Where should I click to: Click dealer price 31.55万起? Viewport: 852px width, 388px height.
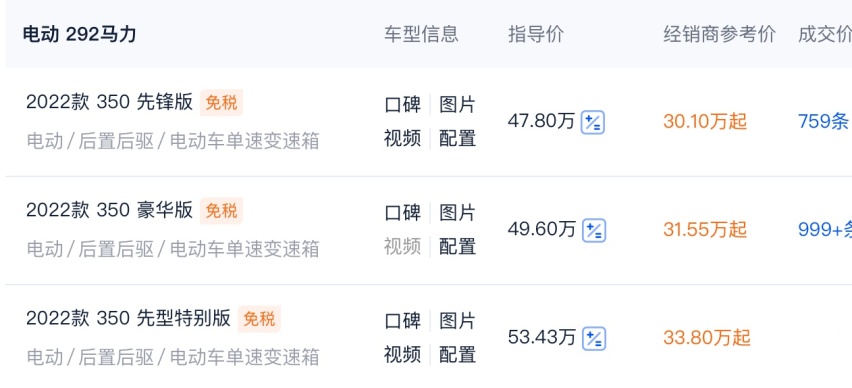[x=705, y=230]
